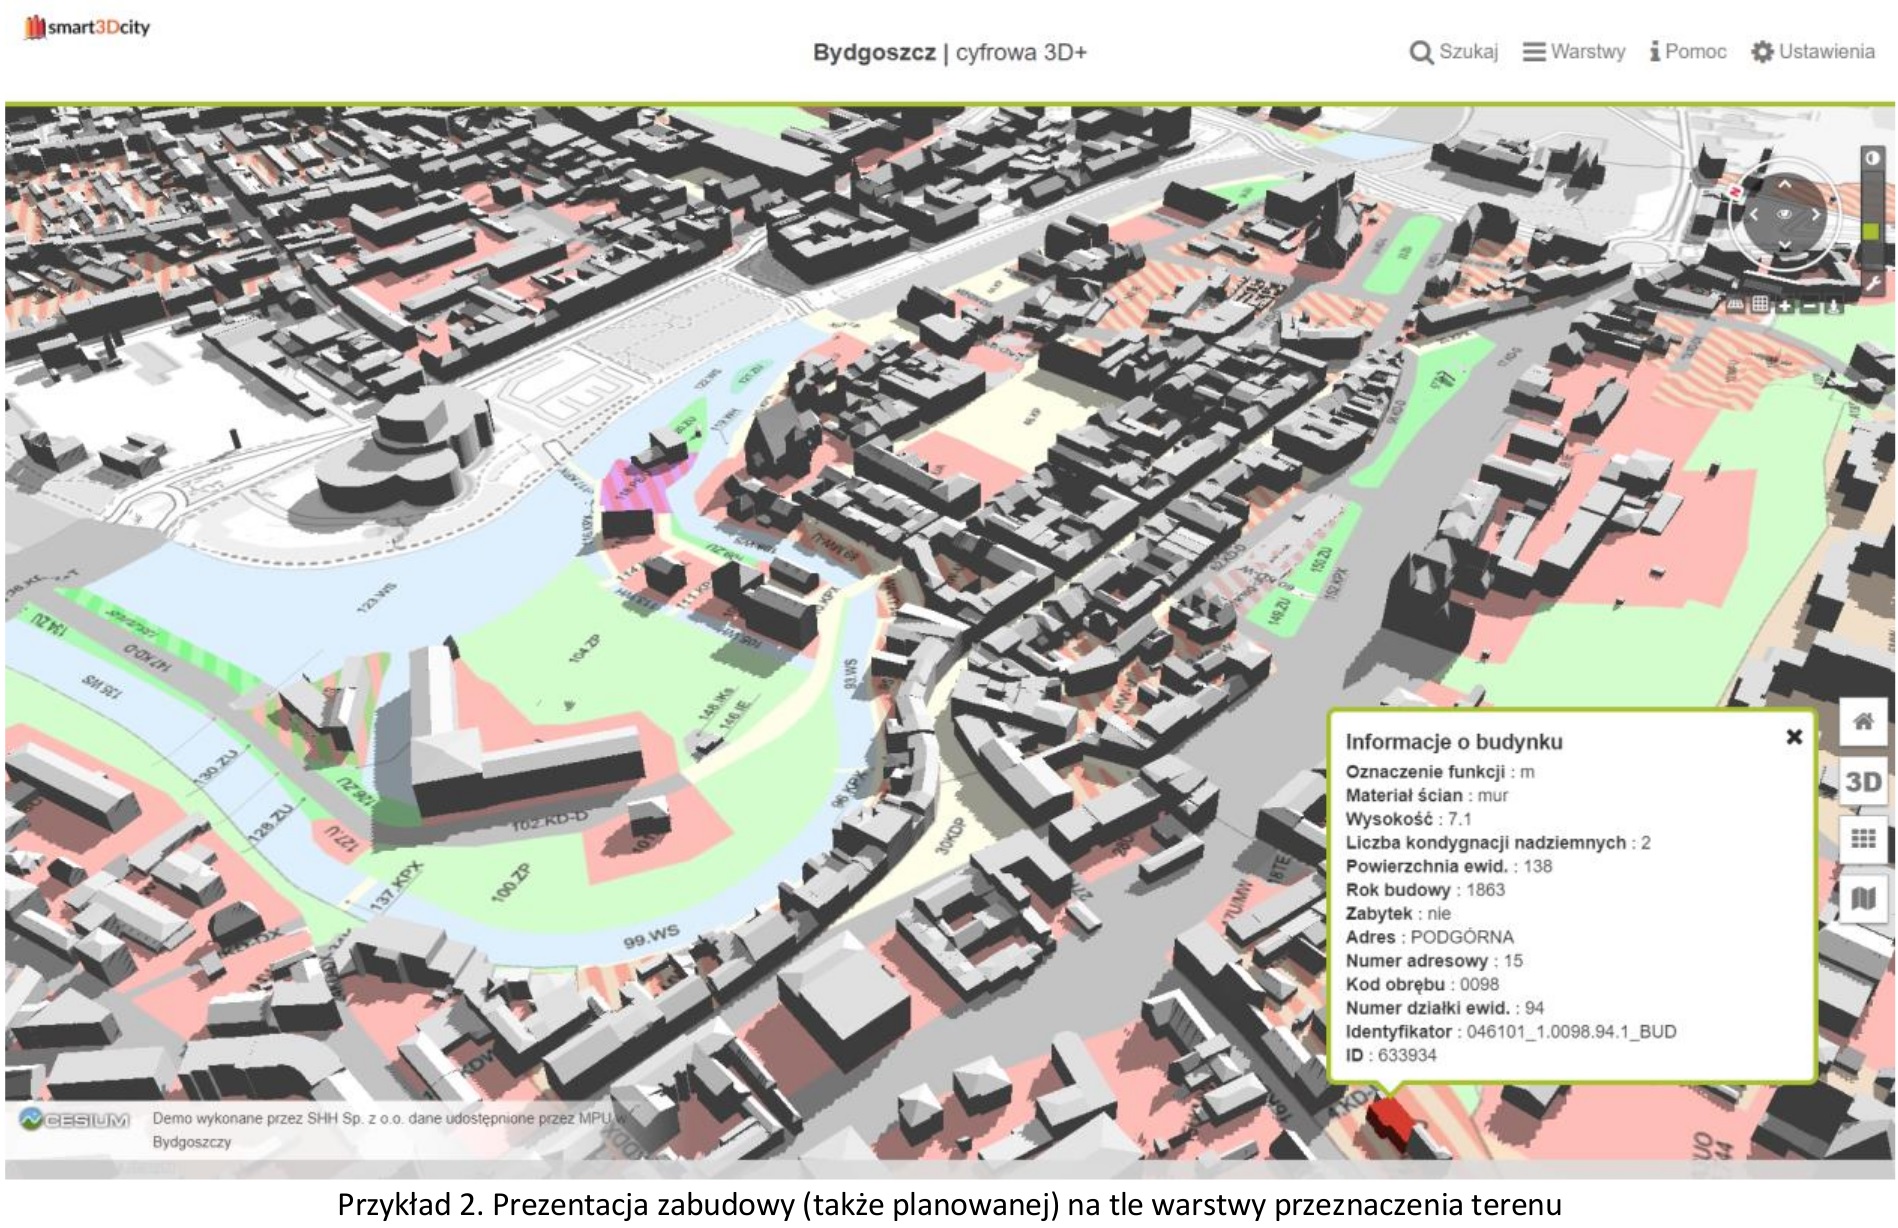Open the Warstwy layers menu
Screen dimensions: 1898x1228
click(1573, 52)
